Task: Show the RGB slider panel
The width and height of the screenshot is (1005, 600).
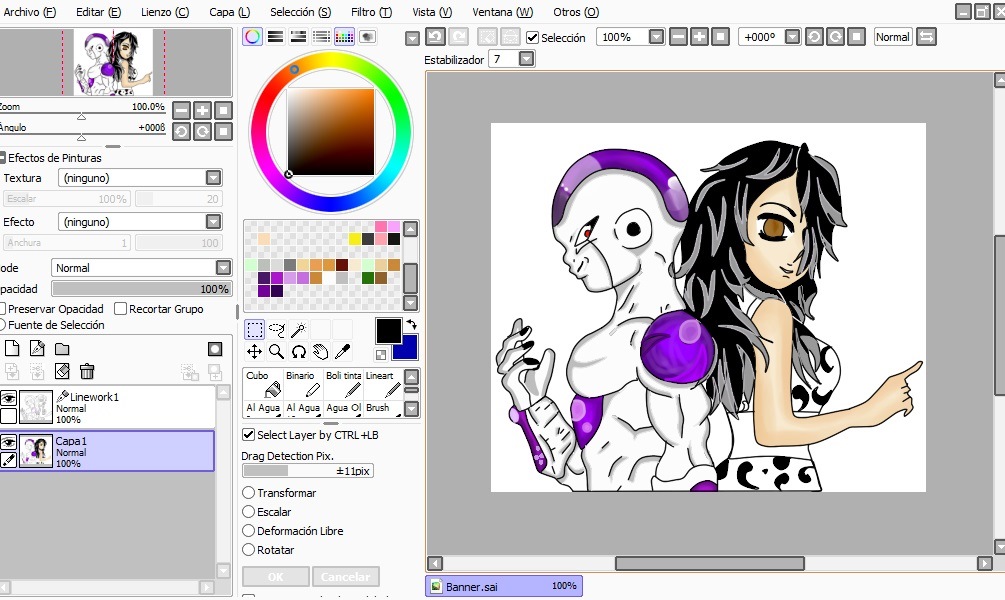Action: 276,37
